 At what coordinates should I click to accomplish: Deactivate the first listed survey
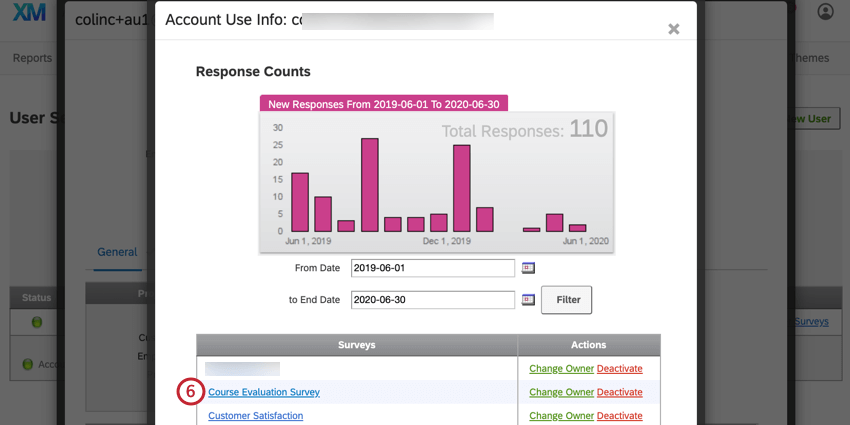tap(619, 369)
